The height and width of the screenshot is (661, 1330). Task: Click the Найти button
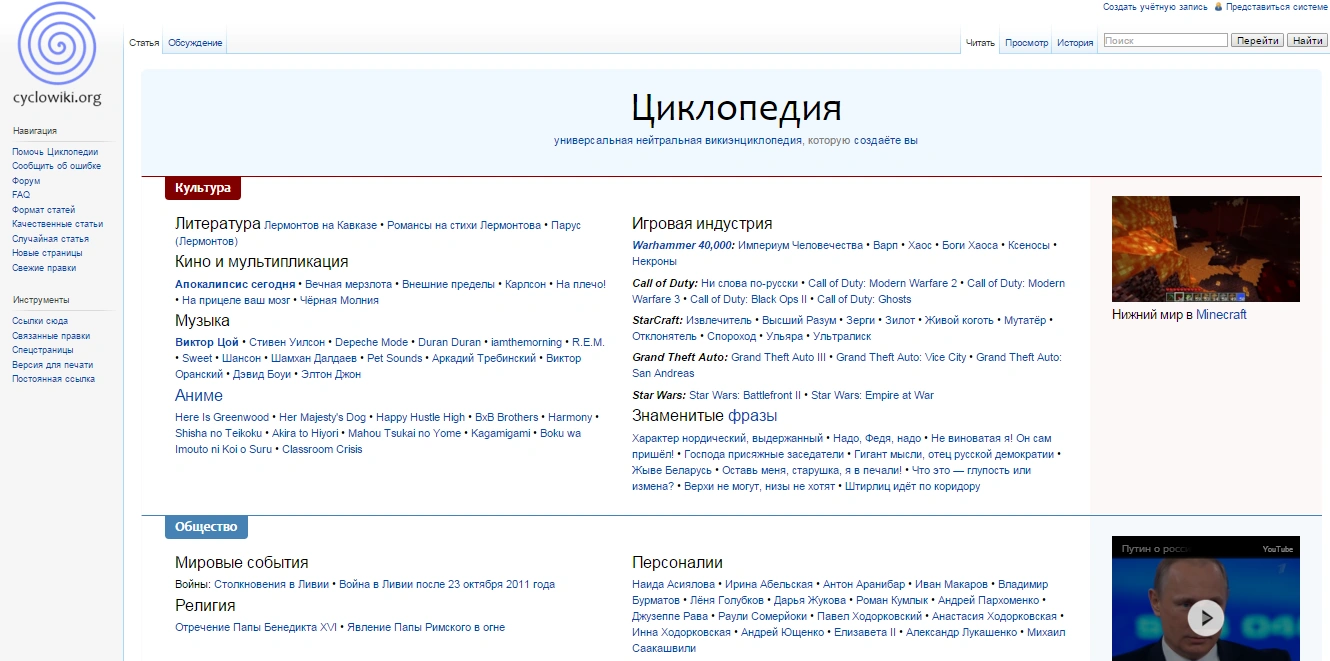(1307, 41)
